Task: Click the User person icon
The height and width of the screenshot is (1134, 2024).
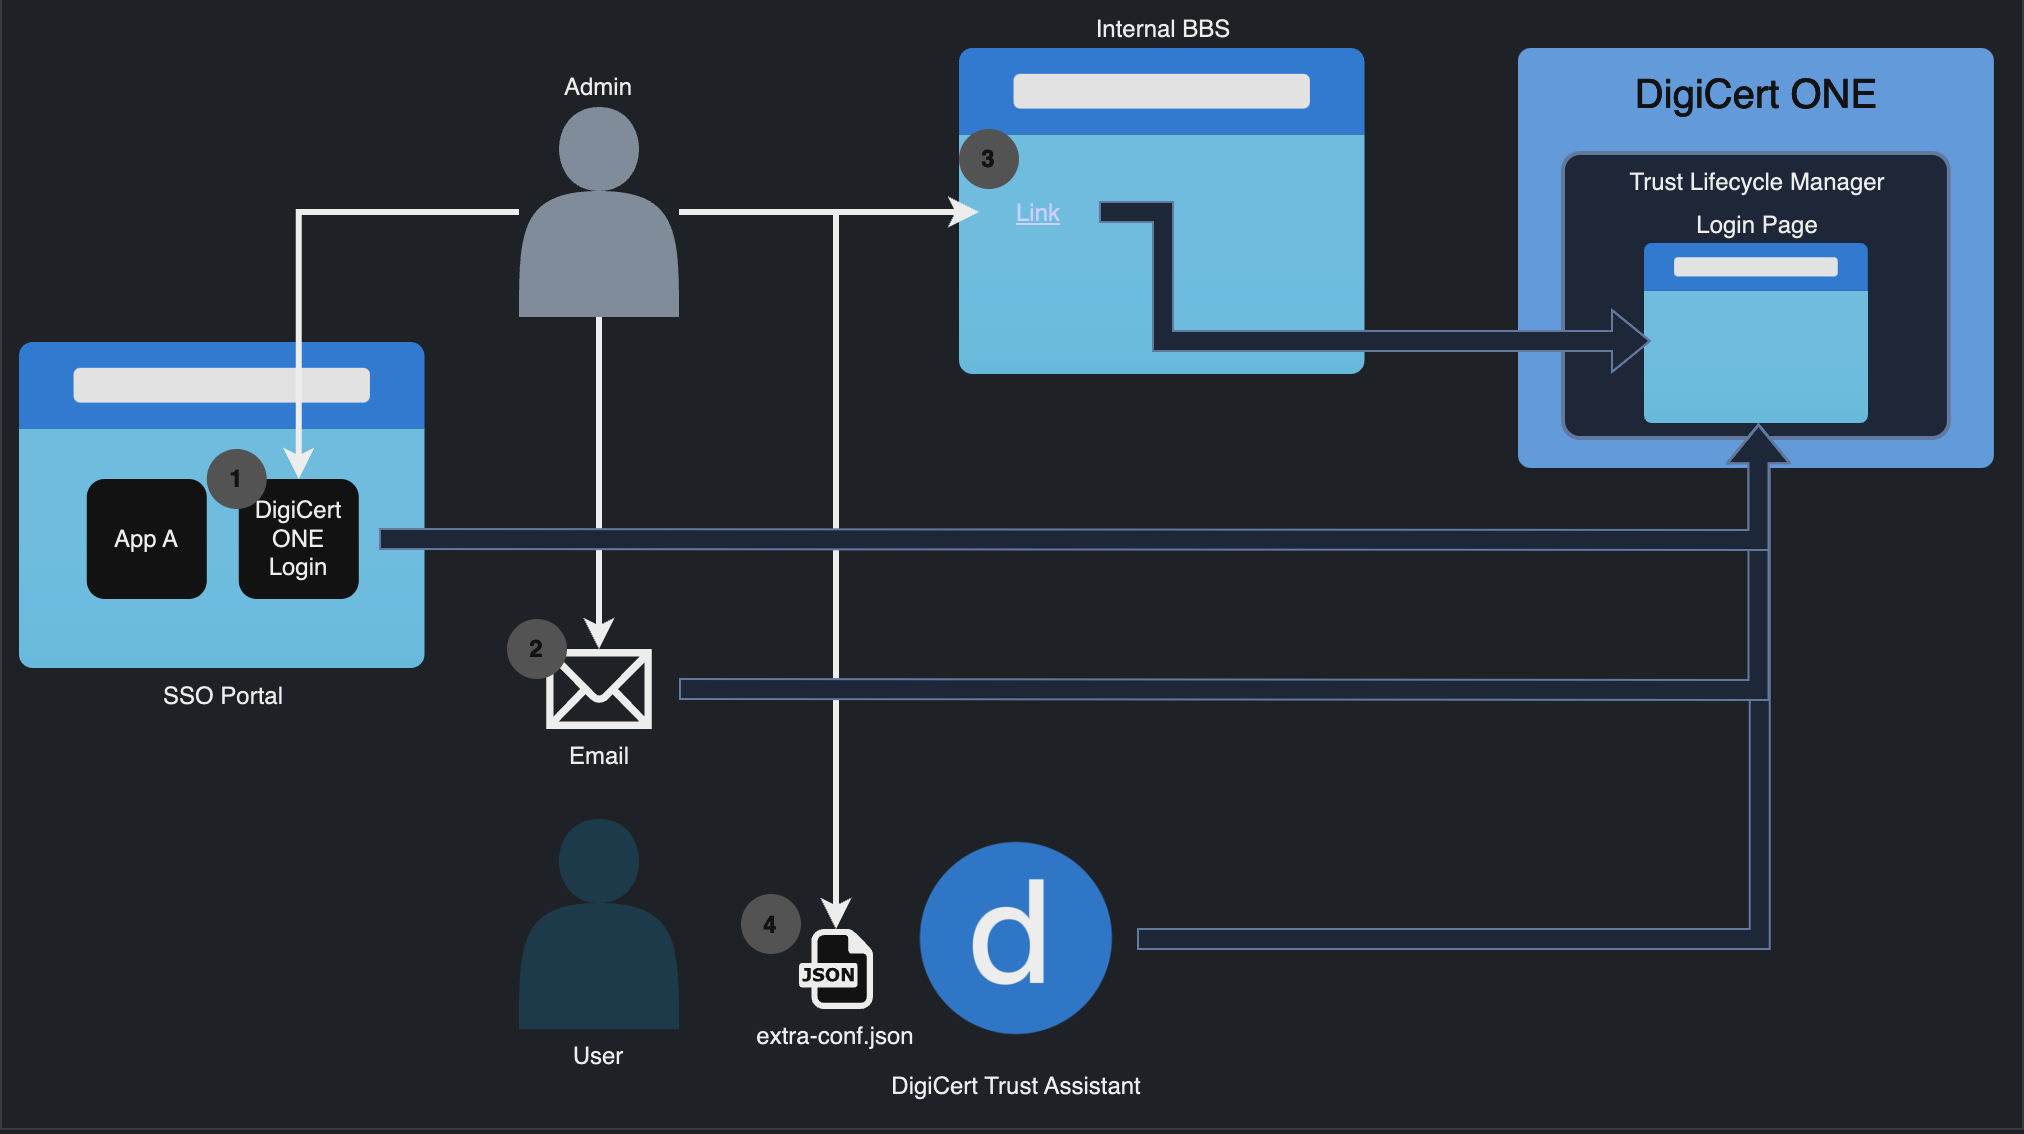Action: pyautogui.click(x=598, y=924)
